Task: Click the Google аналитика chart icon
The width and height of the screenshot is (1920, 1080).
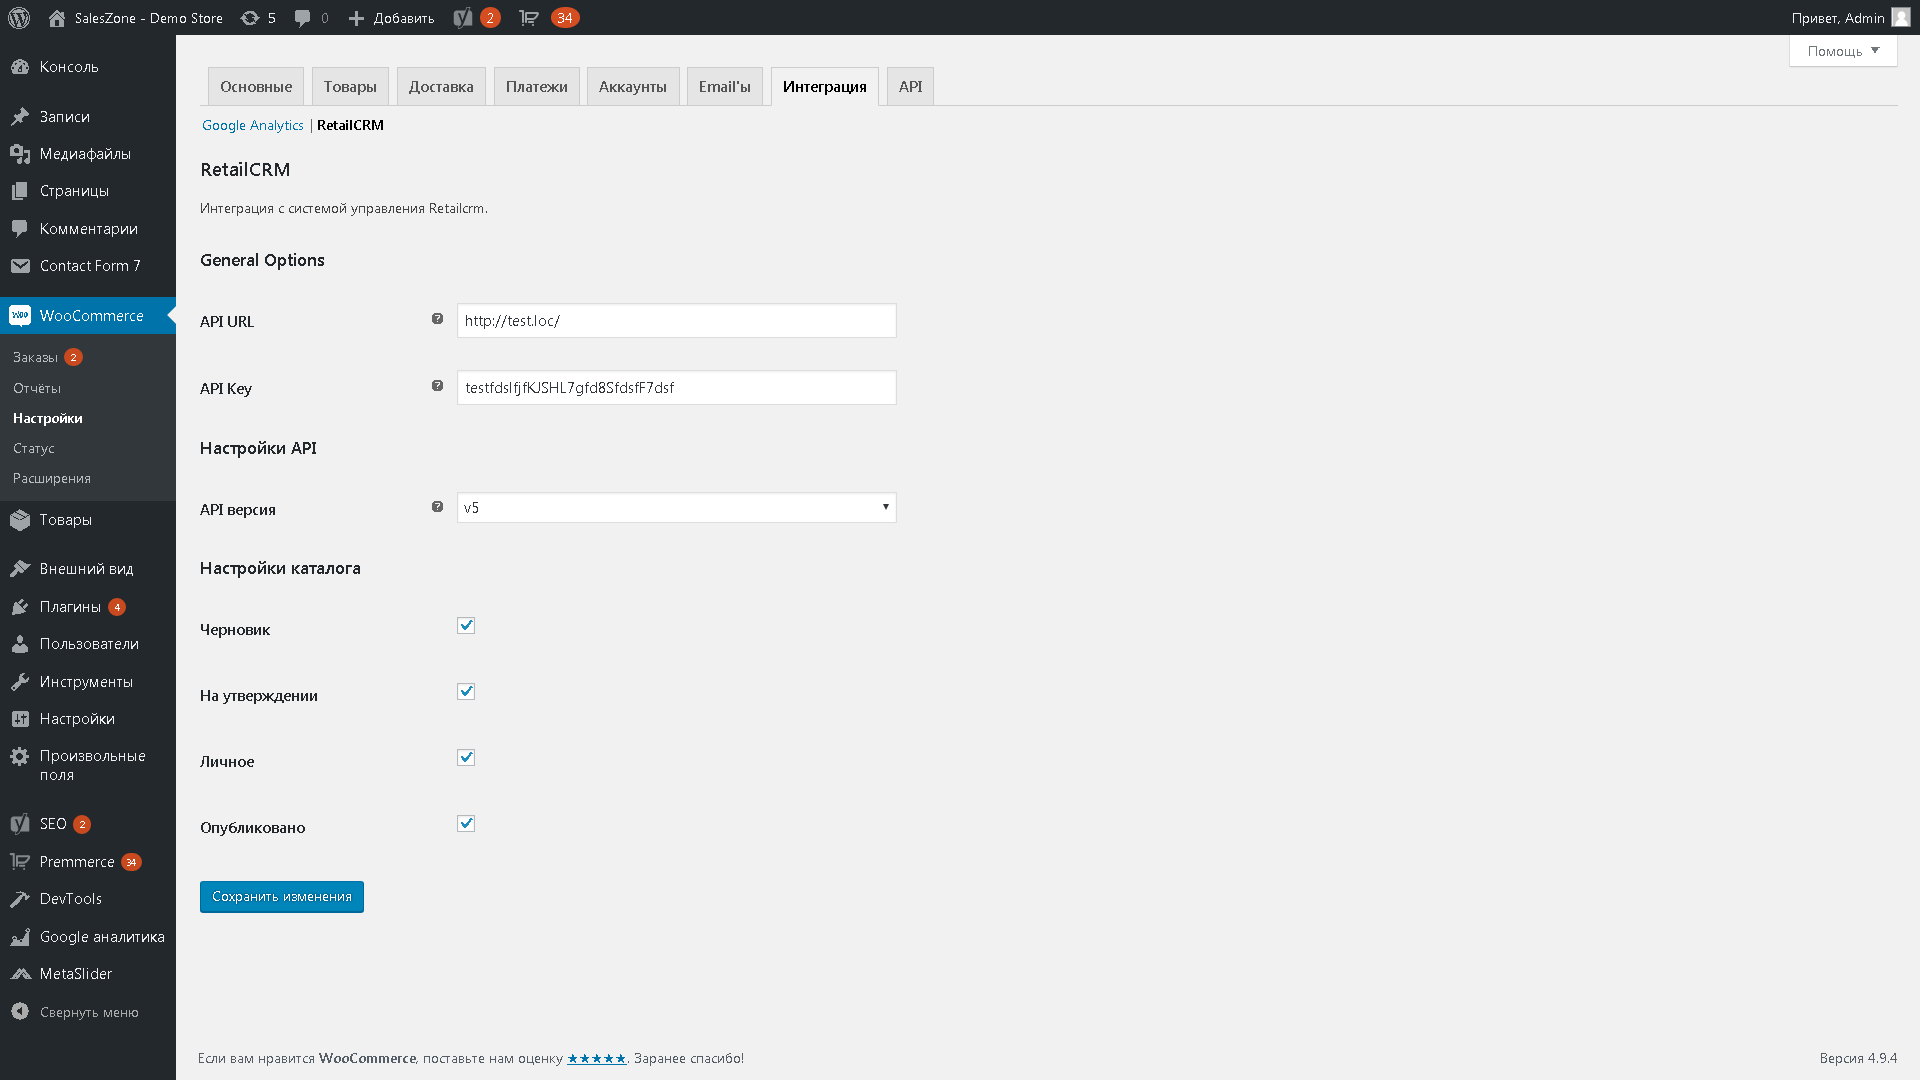Action: point(20,937)
